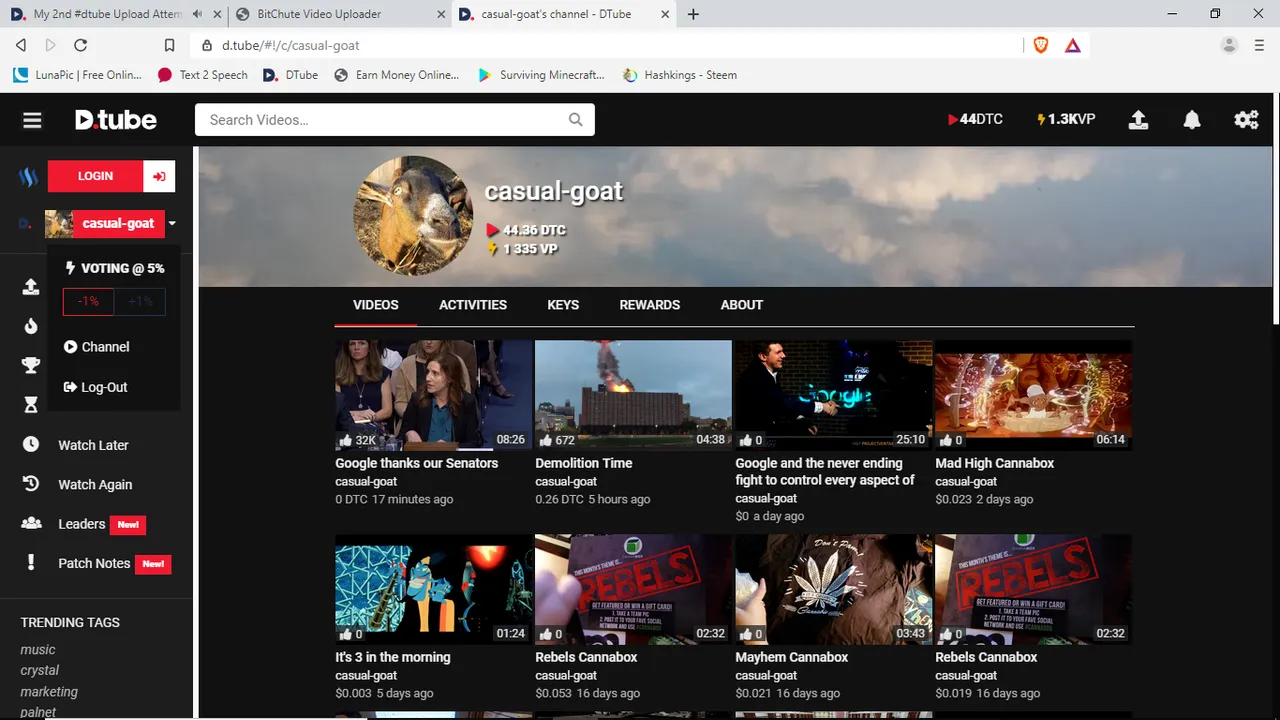The image size is (1280, 720).
Task: Open the DTube hamburger menu
Action: click(x=32, y=120)
